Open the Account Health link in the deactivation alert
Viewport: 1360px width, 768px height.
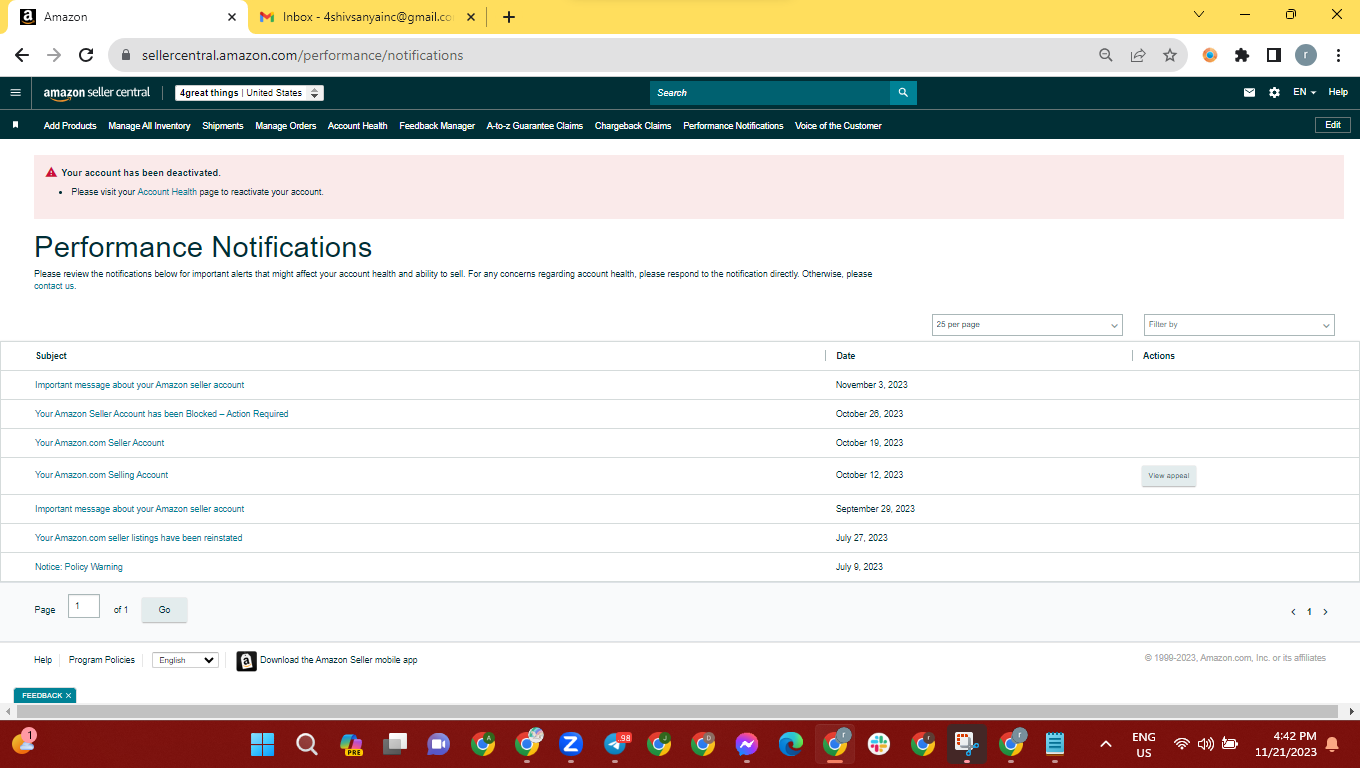pyautogui.click(x=167, y=192)
